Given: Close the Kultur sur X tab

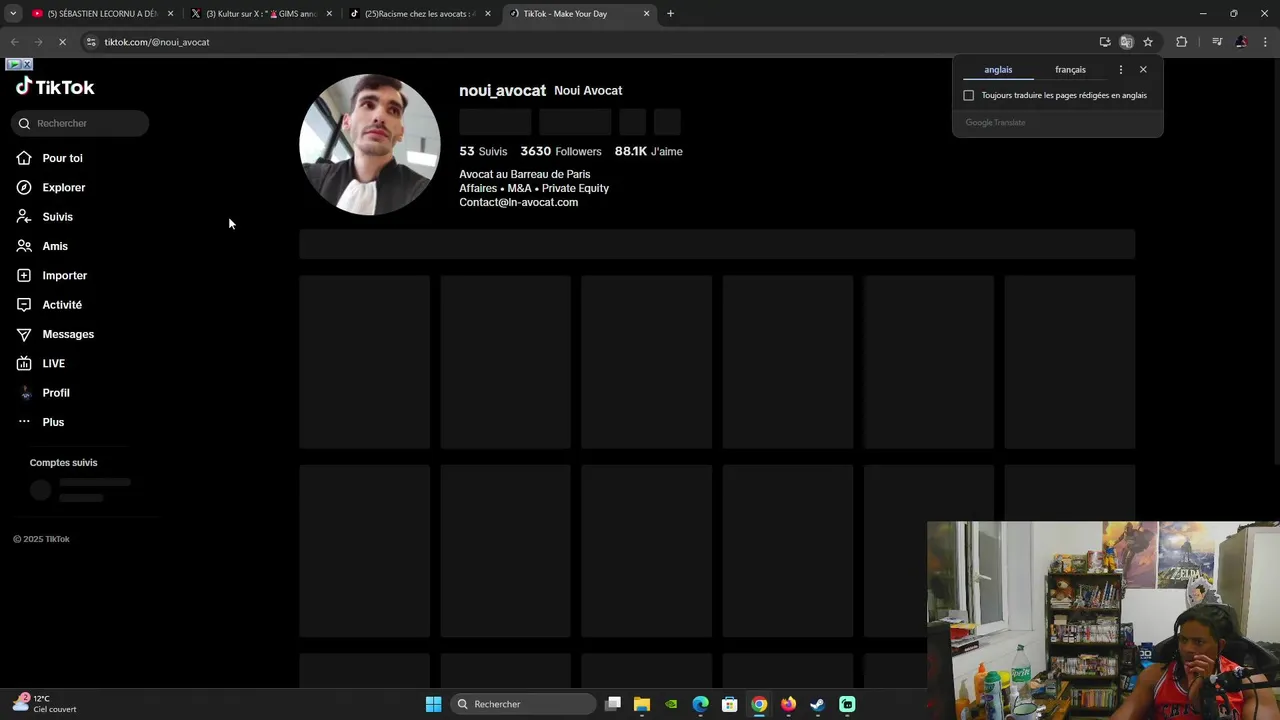Looking at the screenshot, I should 329,14.
